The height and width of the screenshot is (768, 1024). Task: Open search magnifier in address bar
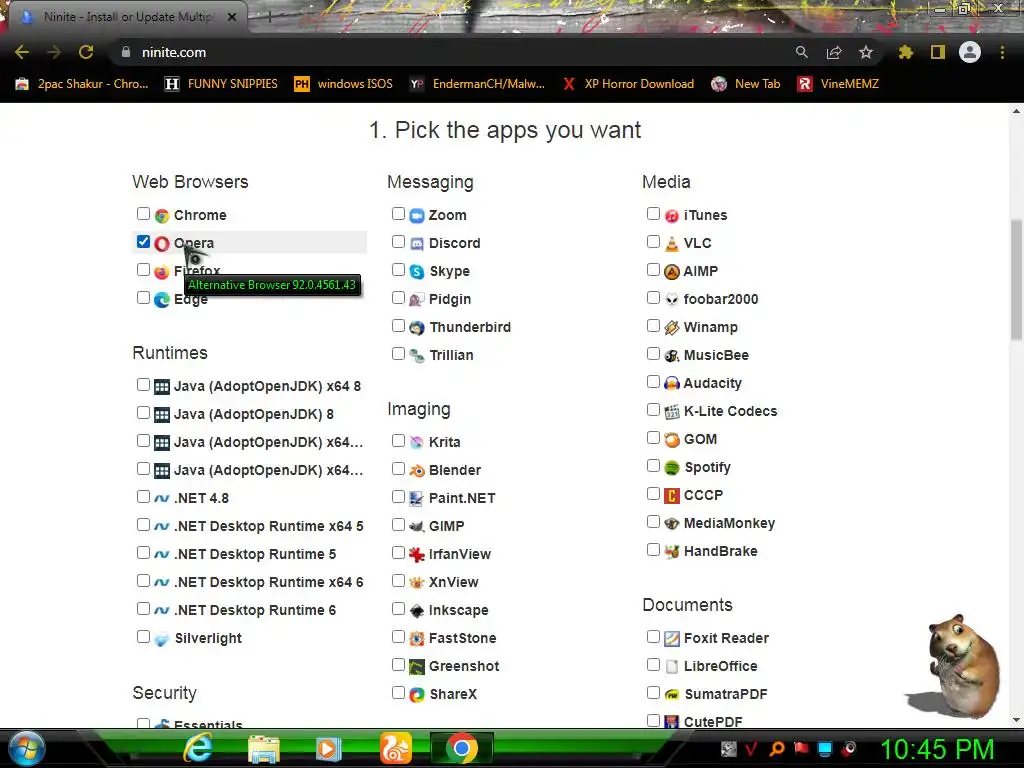[801, 52]
